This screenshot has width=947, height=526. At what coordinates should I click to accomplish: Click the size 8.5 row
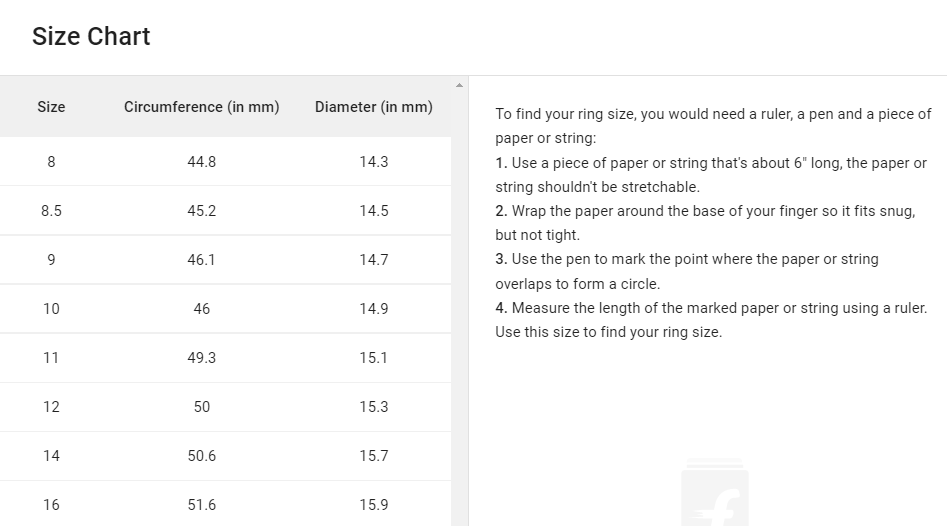(225, 210)
